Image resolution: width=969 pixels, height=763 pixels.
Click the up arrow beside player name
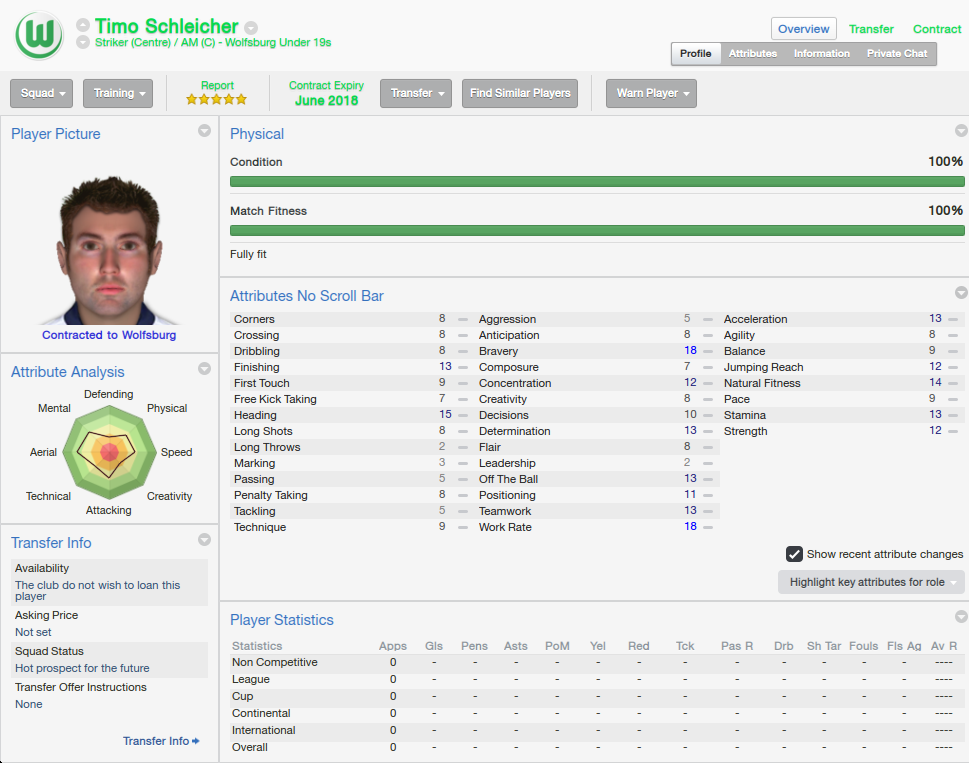tap(82, 25)
